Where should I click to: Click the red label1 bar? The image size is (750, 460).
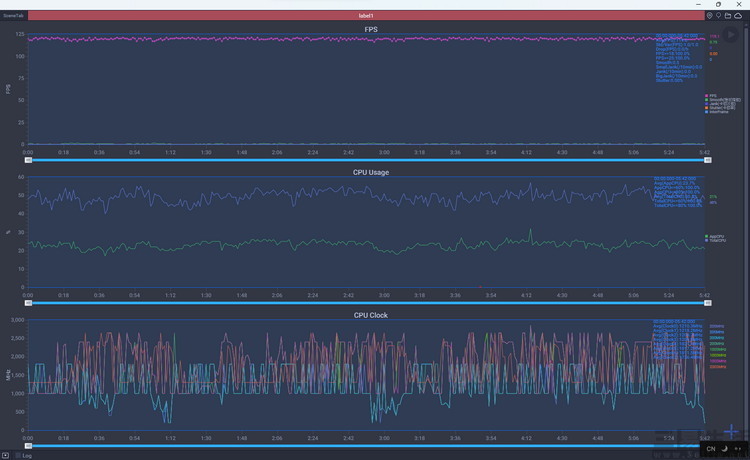pos(365,16)
